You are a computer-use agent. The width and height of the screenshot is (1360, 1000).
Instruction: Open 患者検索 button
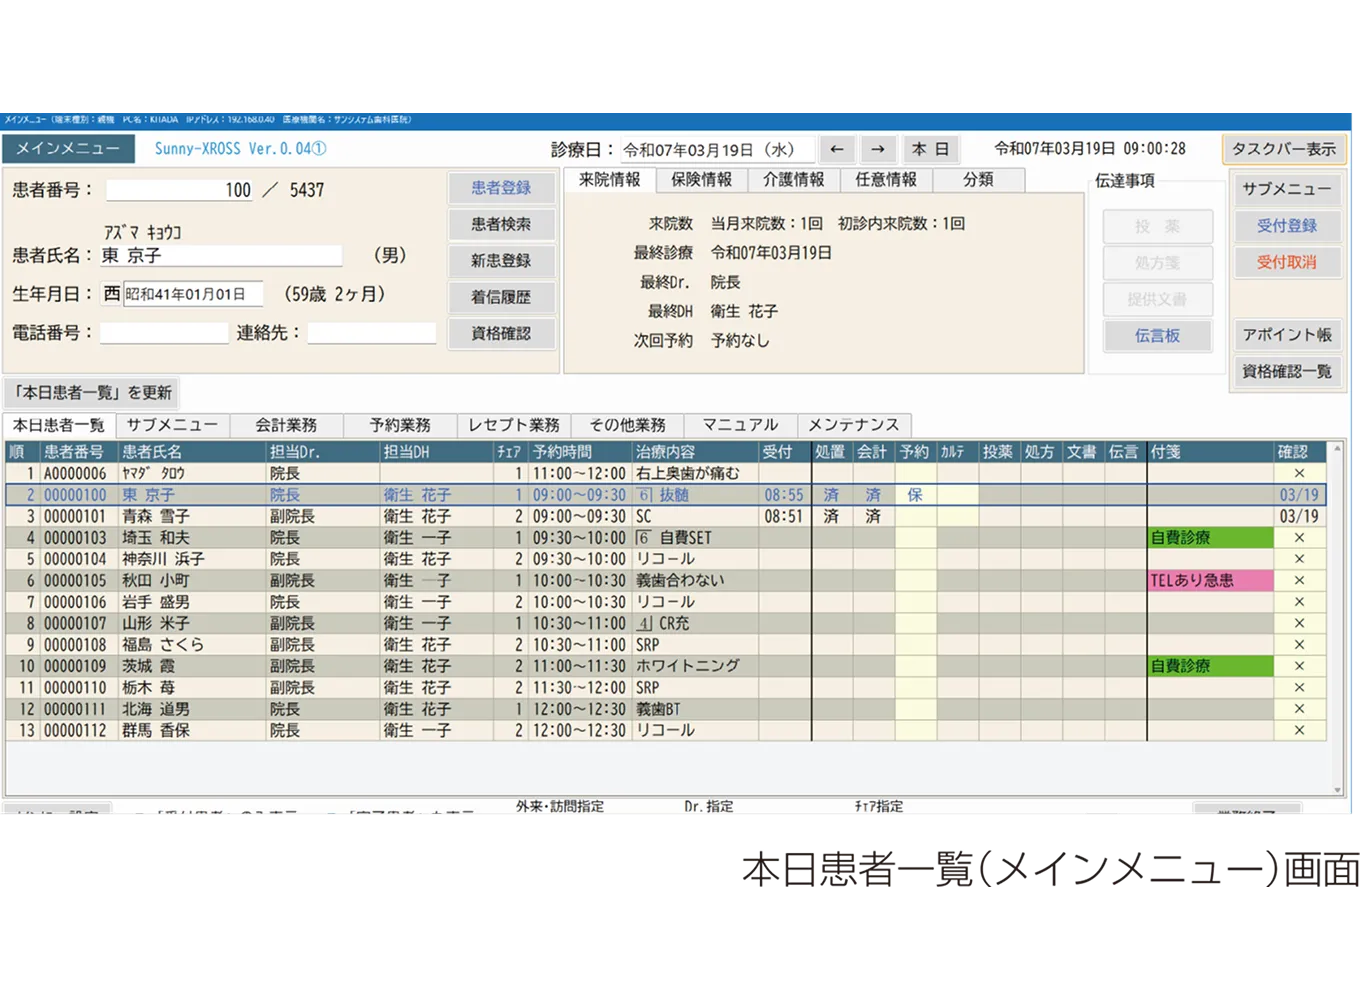click(x=501, y=224)
